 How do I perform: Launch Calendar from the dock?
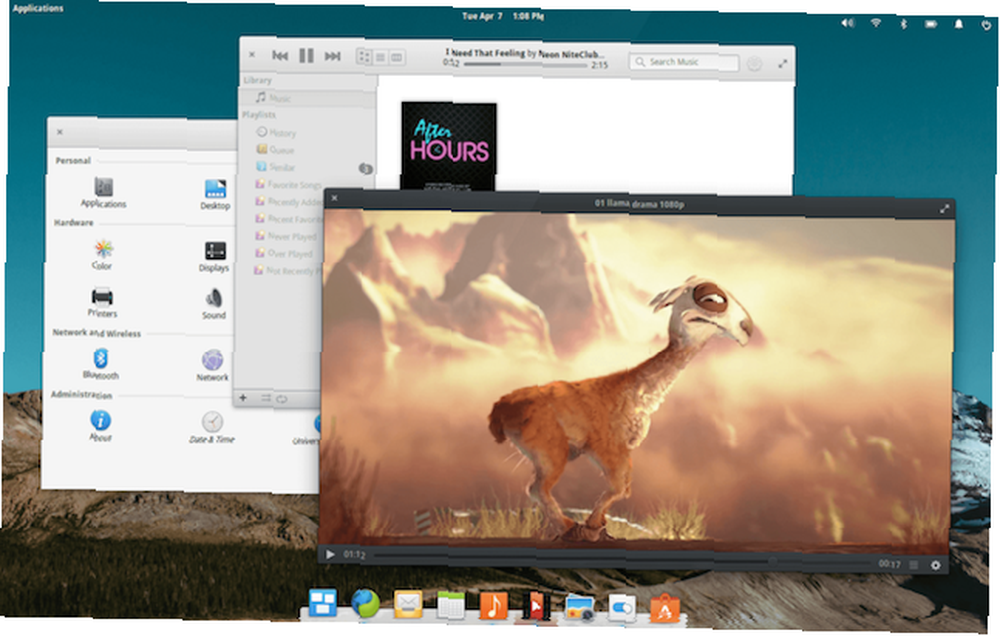coord(450,606)
